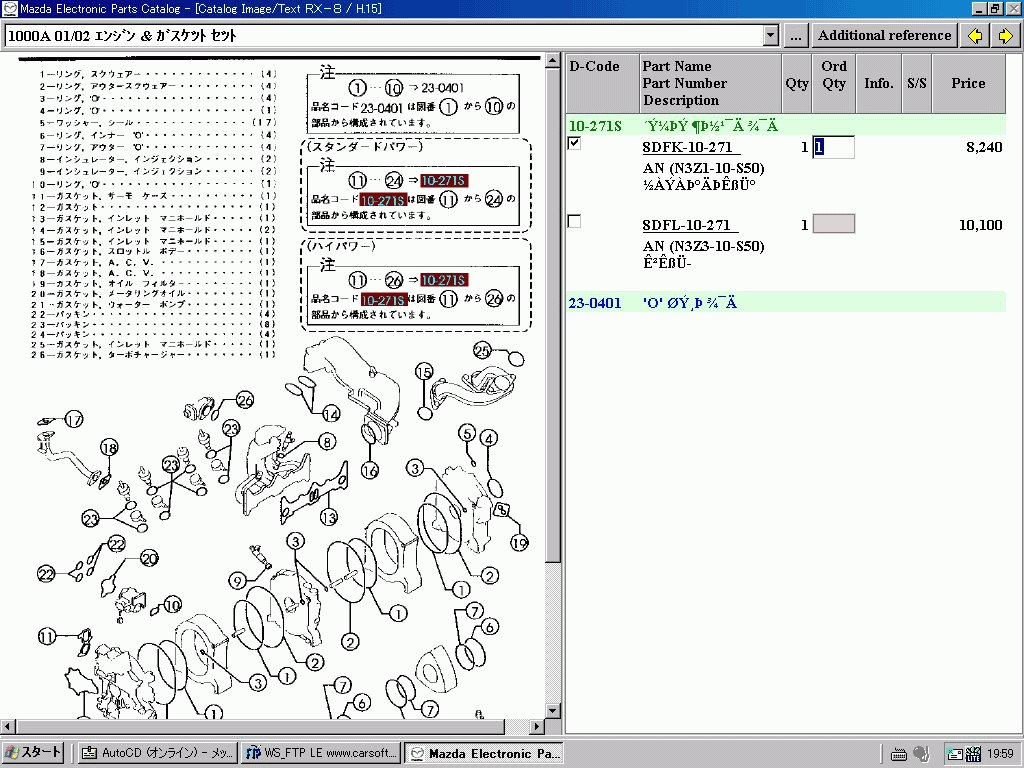This screenshot has width=1024, height=768.
Task: Go to previous catalog page with left arrow
Action: pyautogui.click(x=974, y=36)
